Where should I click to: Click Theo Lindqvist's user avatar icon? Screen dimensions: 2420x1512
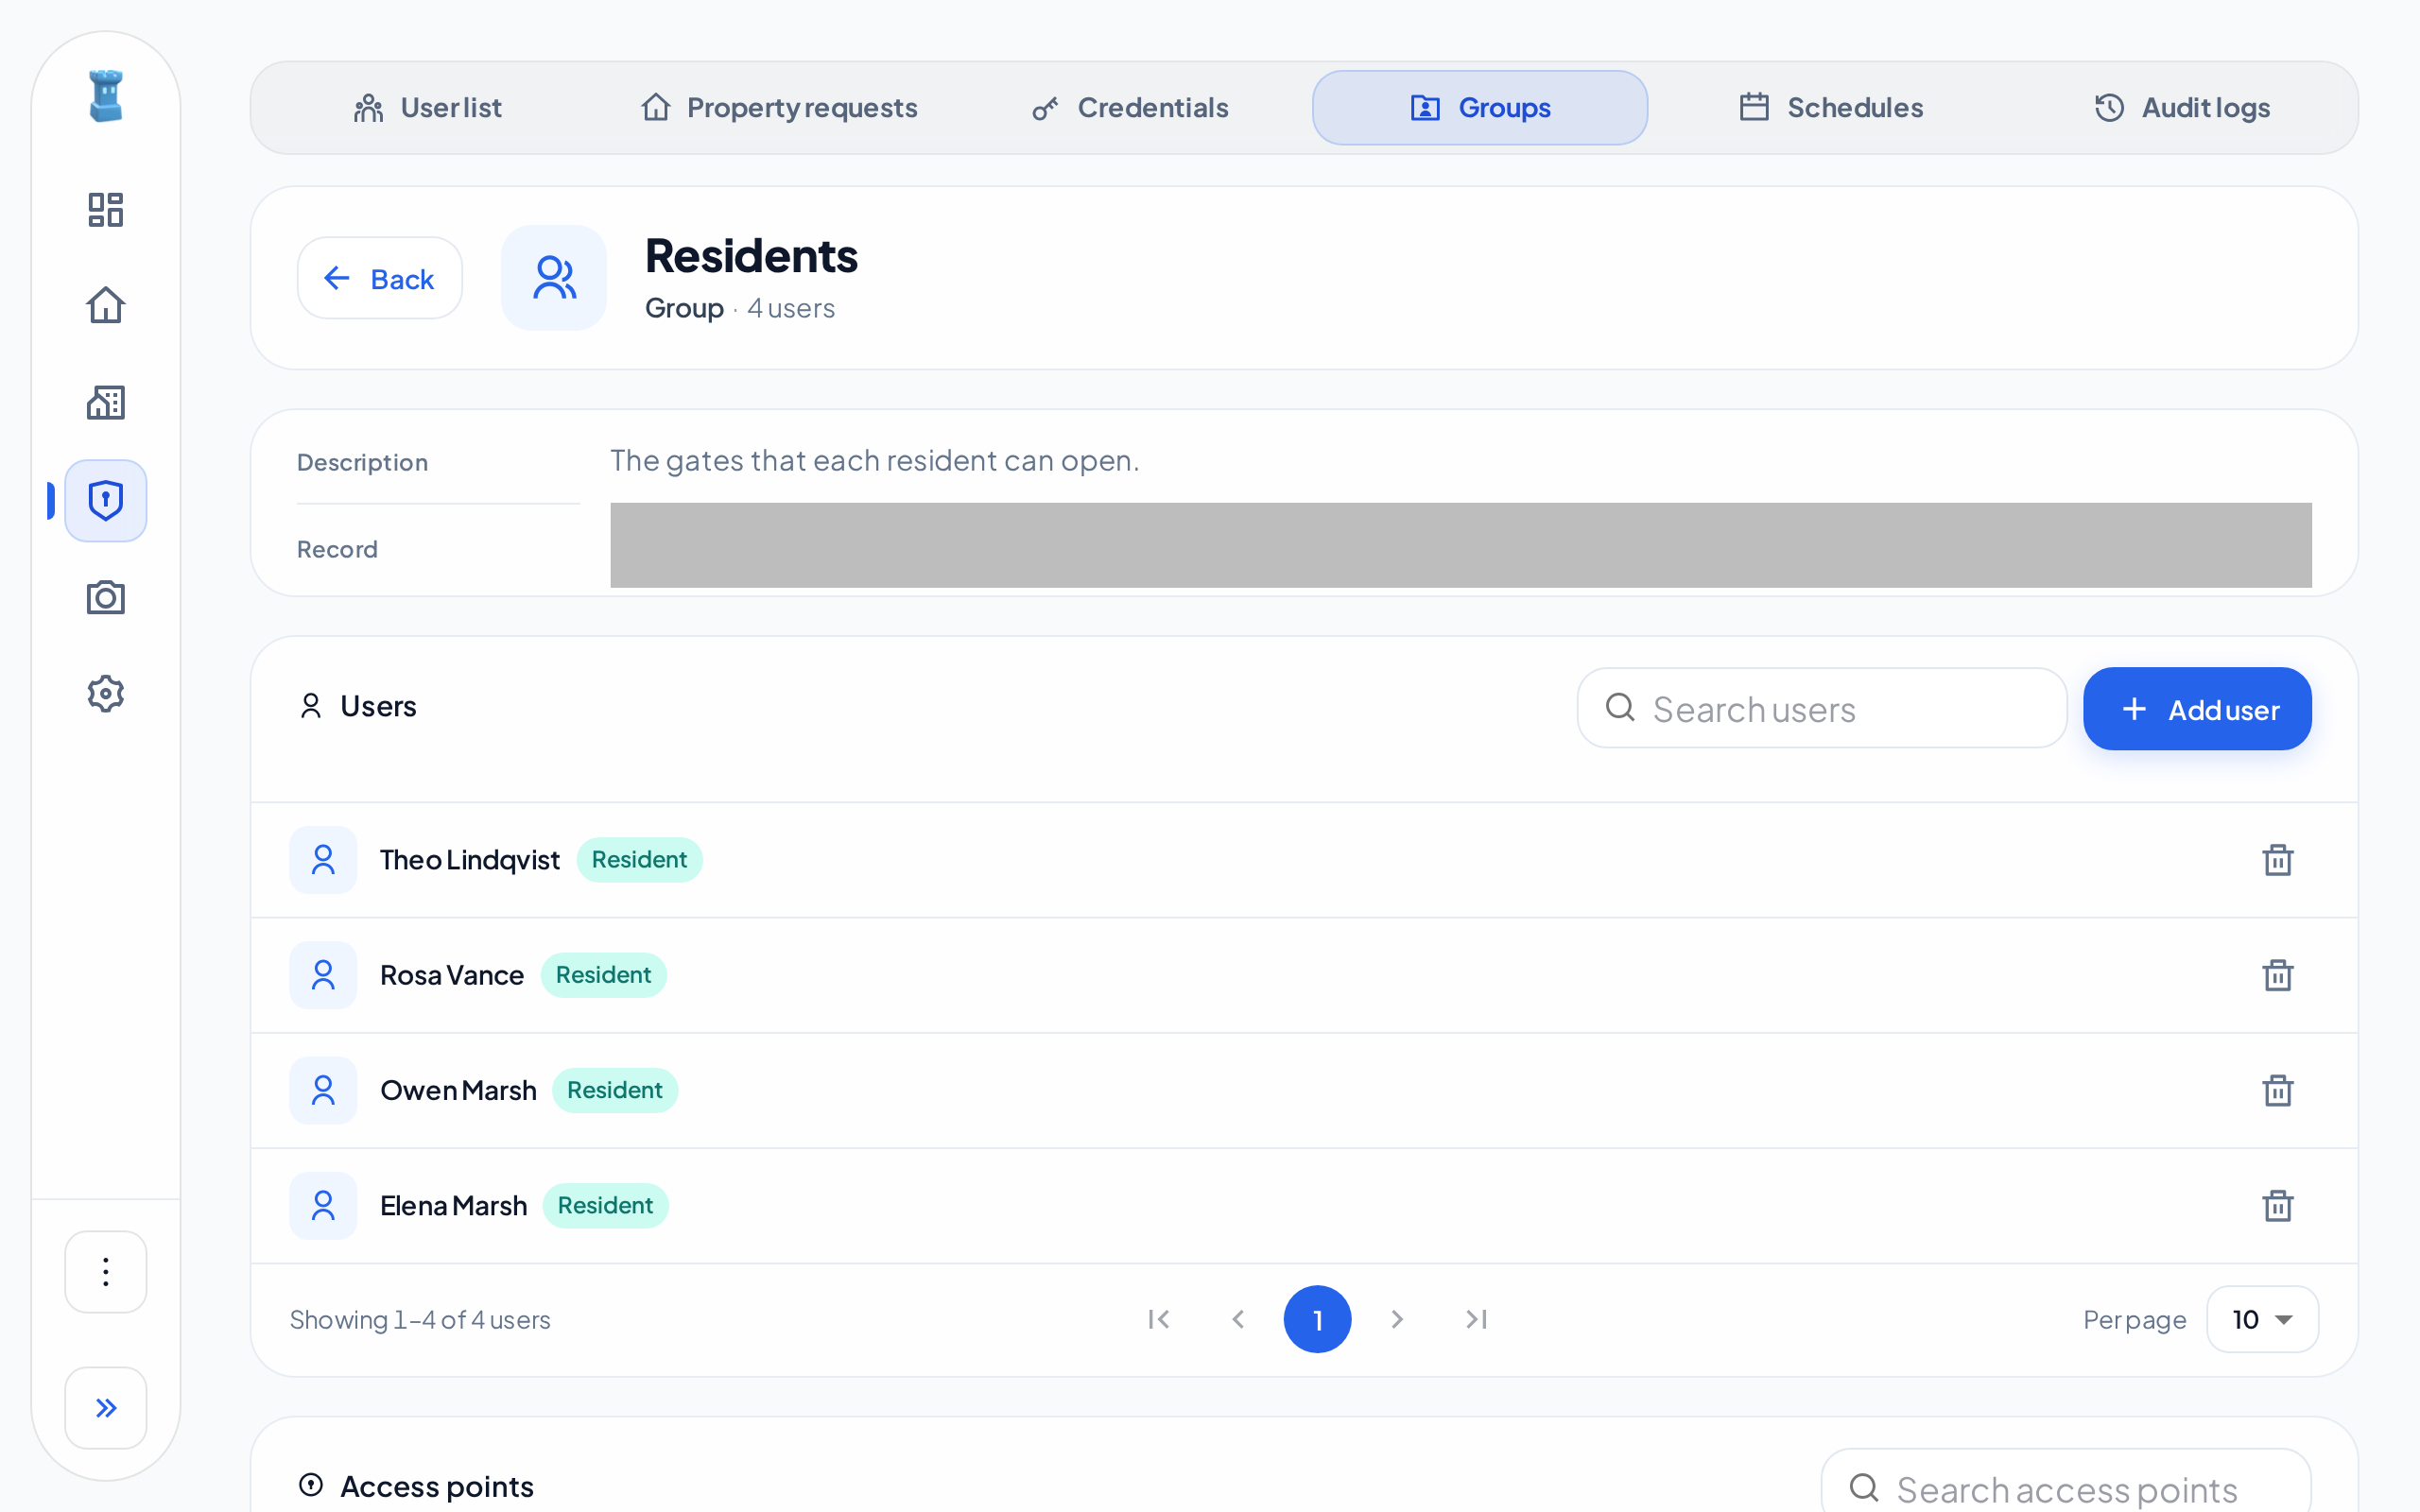pos(323,859)
